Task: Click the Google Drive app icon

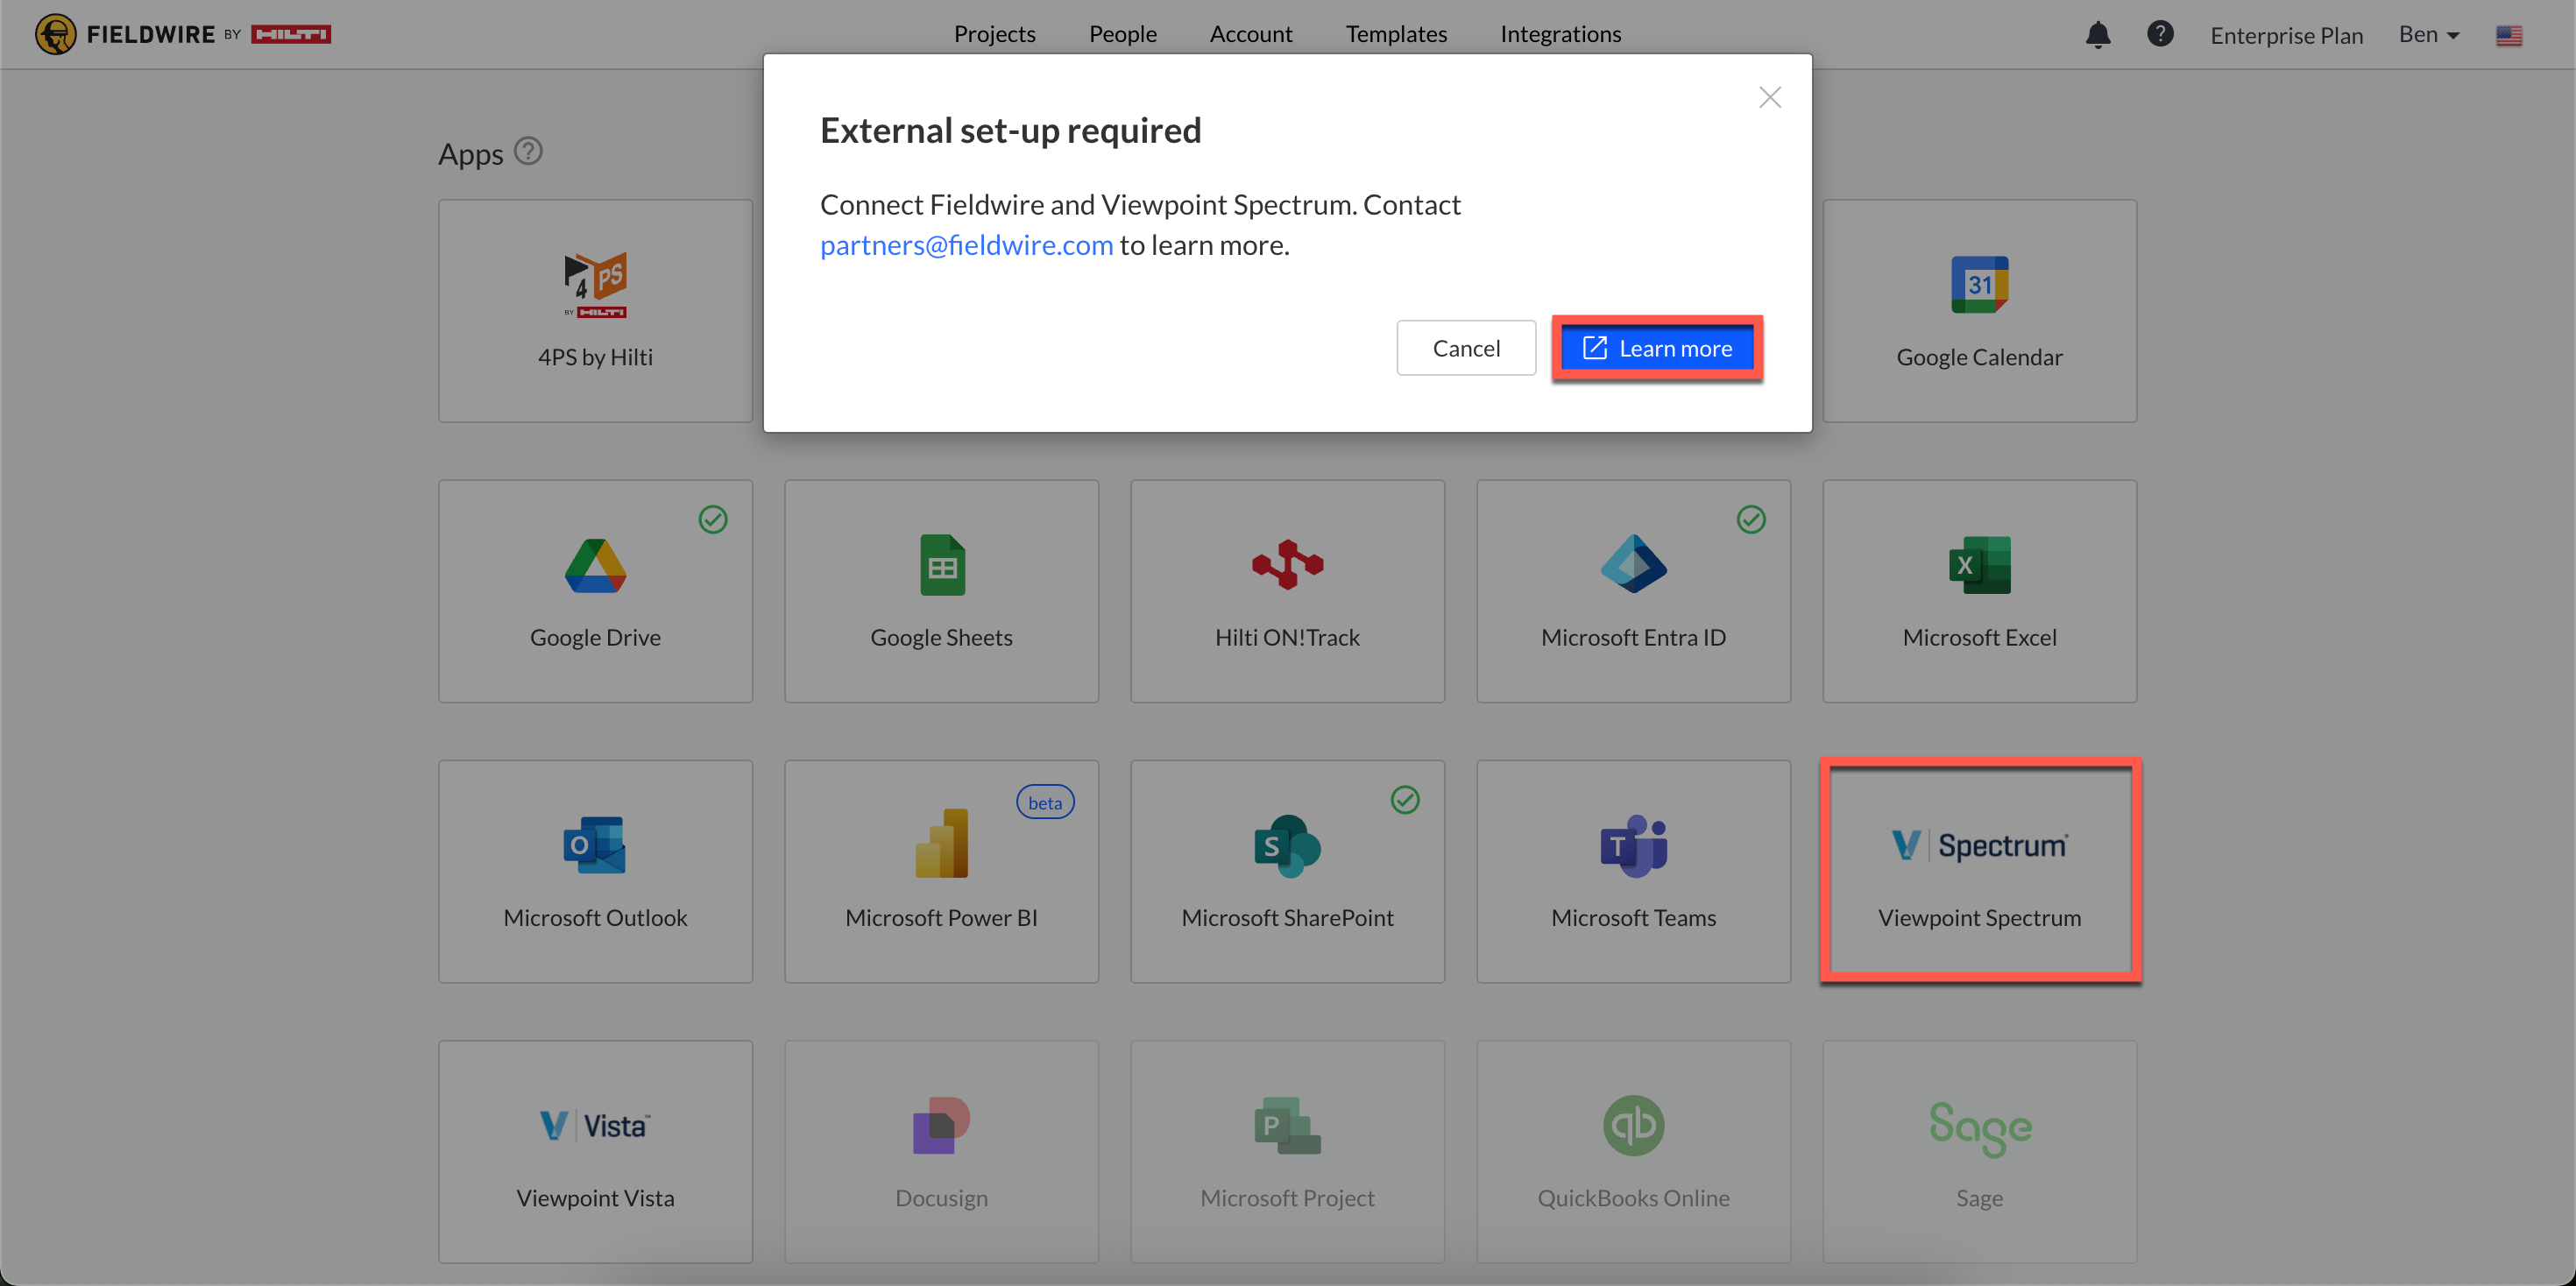Action: (595, 565)
